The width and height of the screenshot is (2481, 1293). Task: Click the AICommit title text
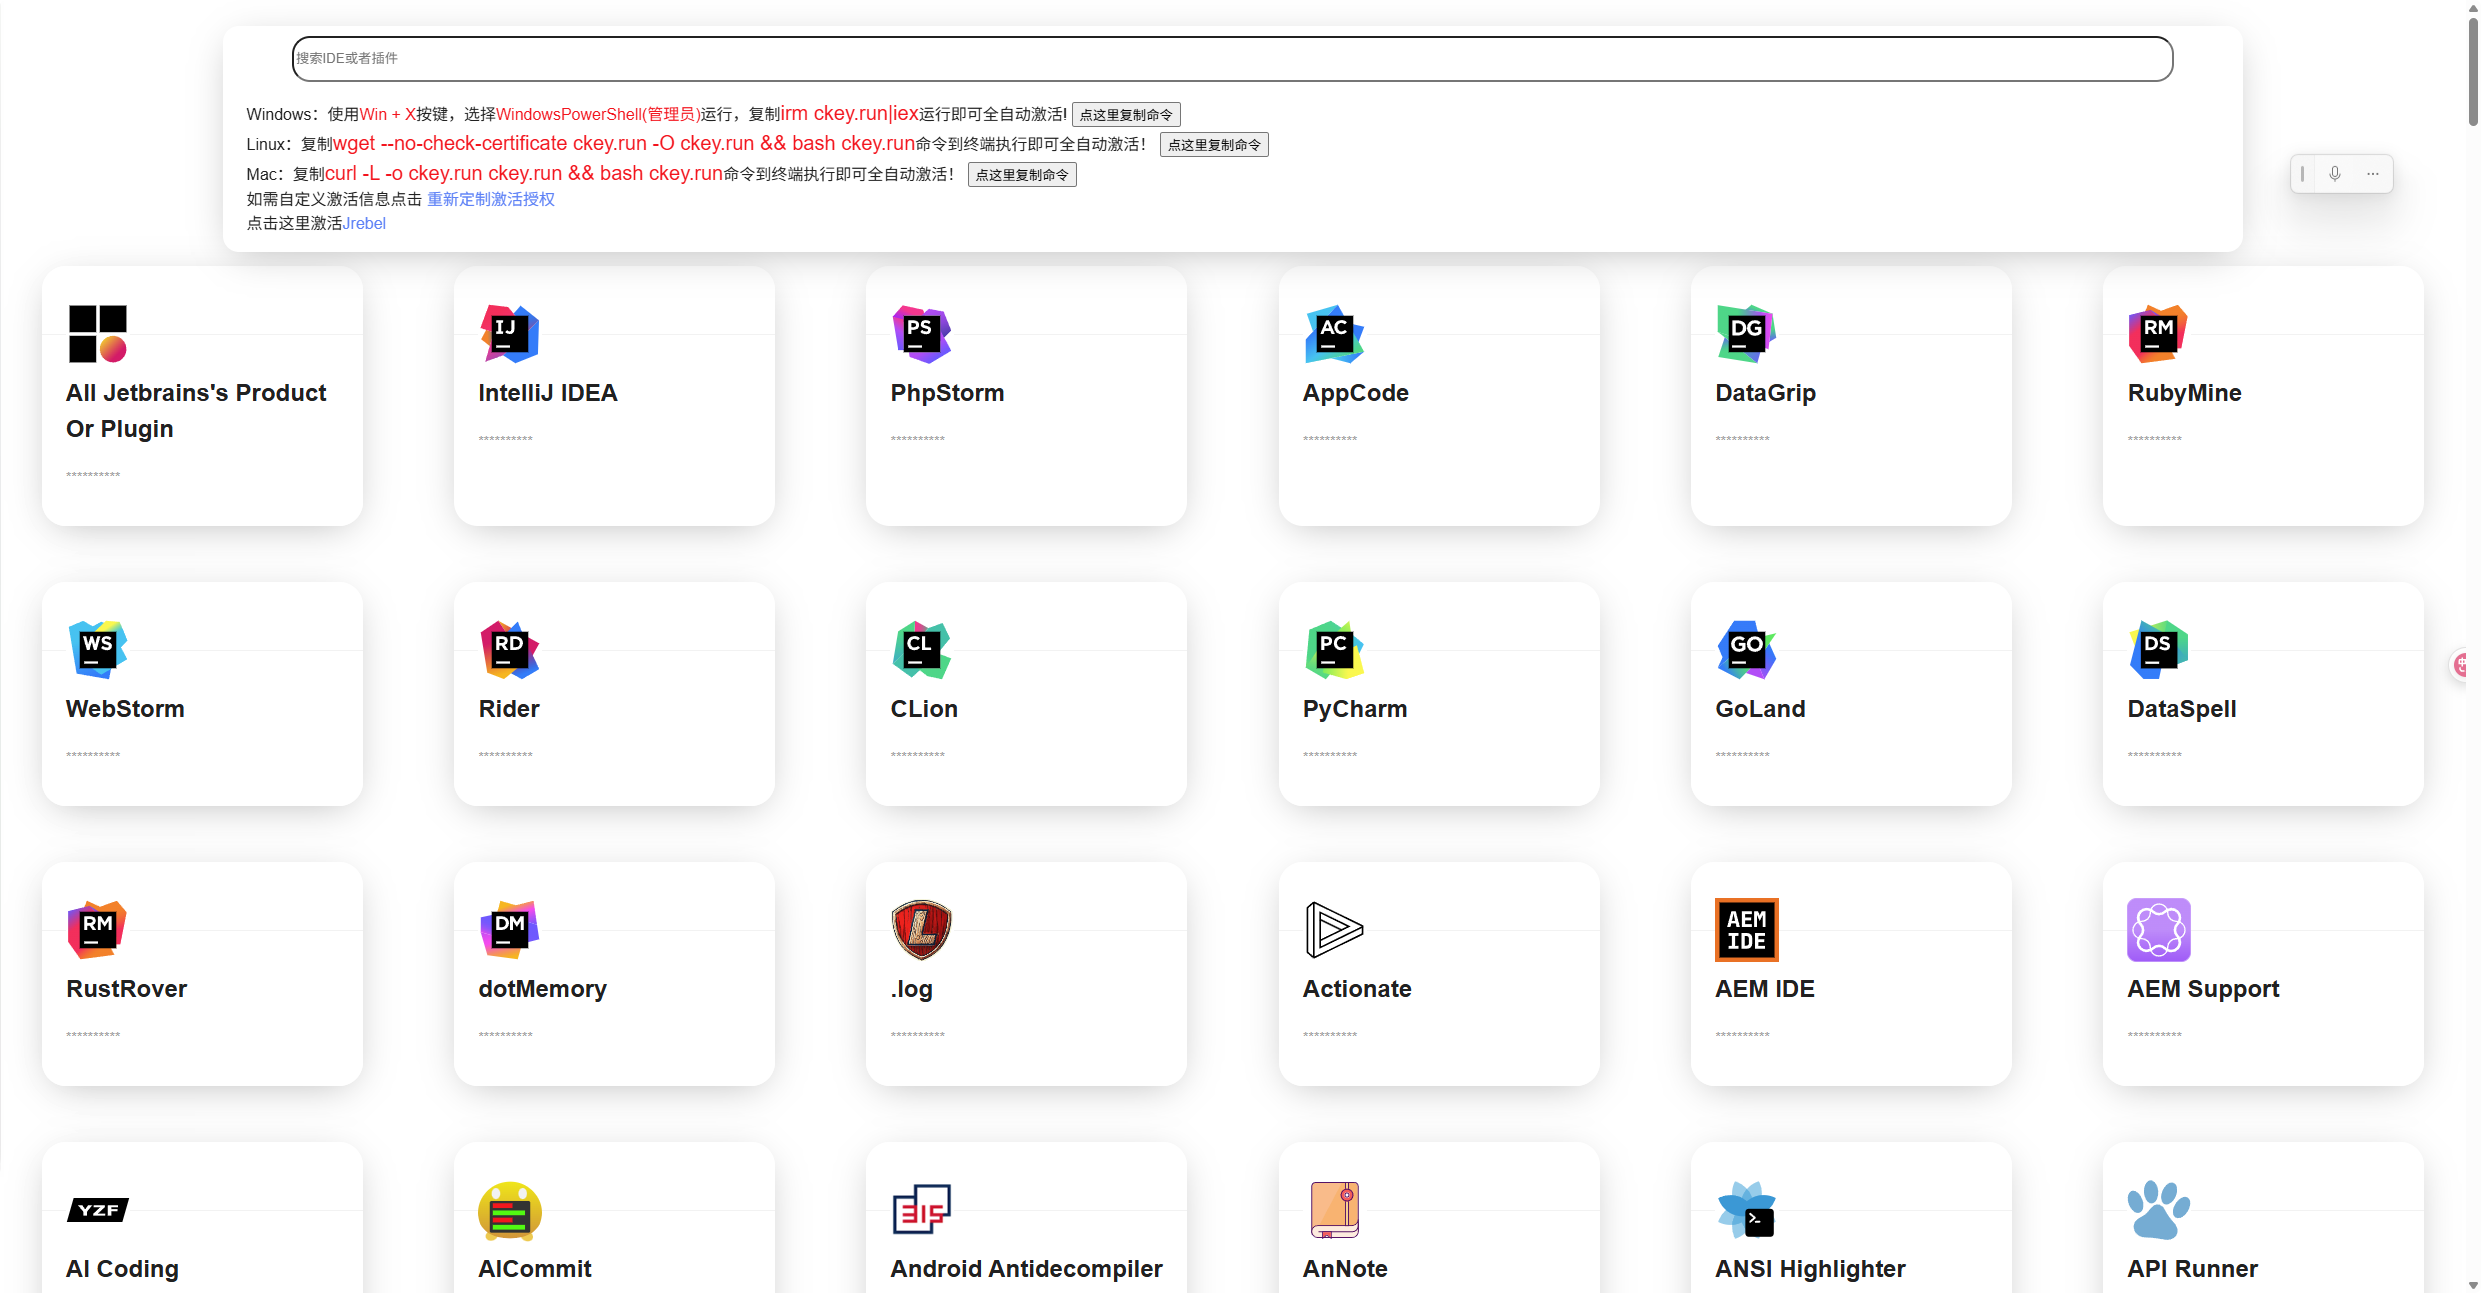coord(535,1269)
